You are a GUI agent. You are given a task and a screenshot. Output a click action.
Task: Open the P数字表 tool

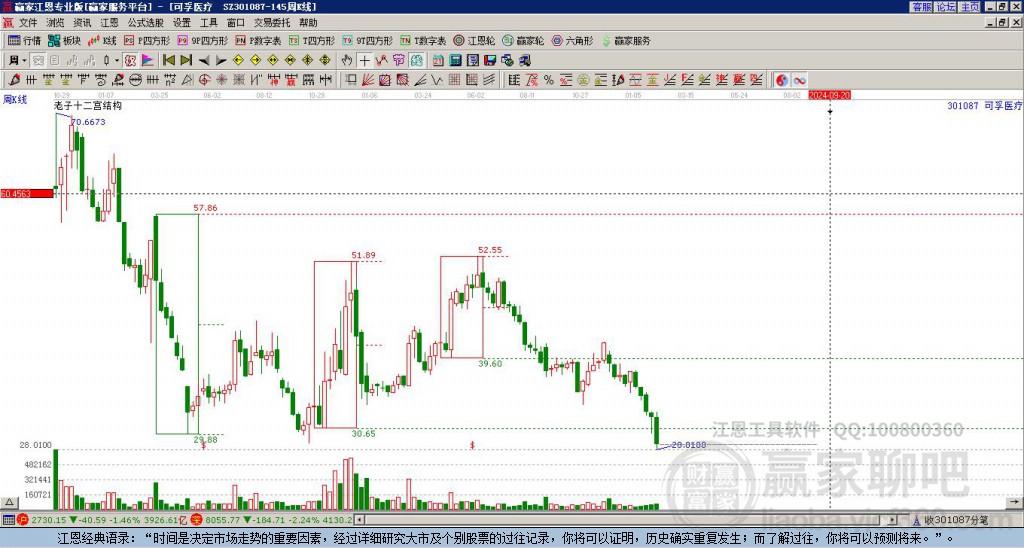(x=258, y=40)
